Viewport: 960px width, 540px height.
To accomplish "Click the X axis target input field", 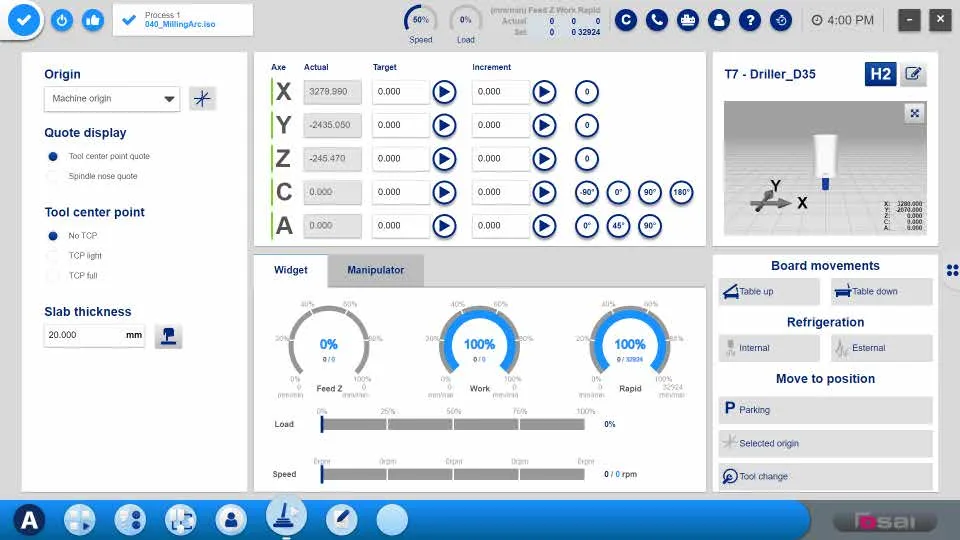I will coord(400,92).
